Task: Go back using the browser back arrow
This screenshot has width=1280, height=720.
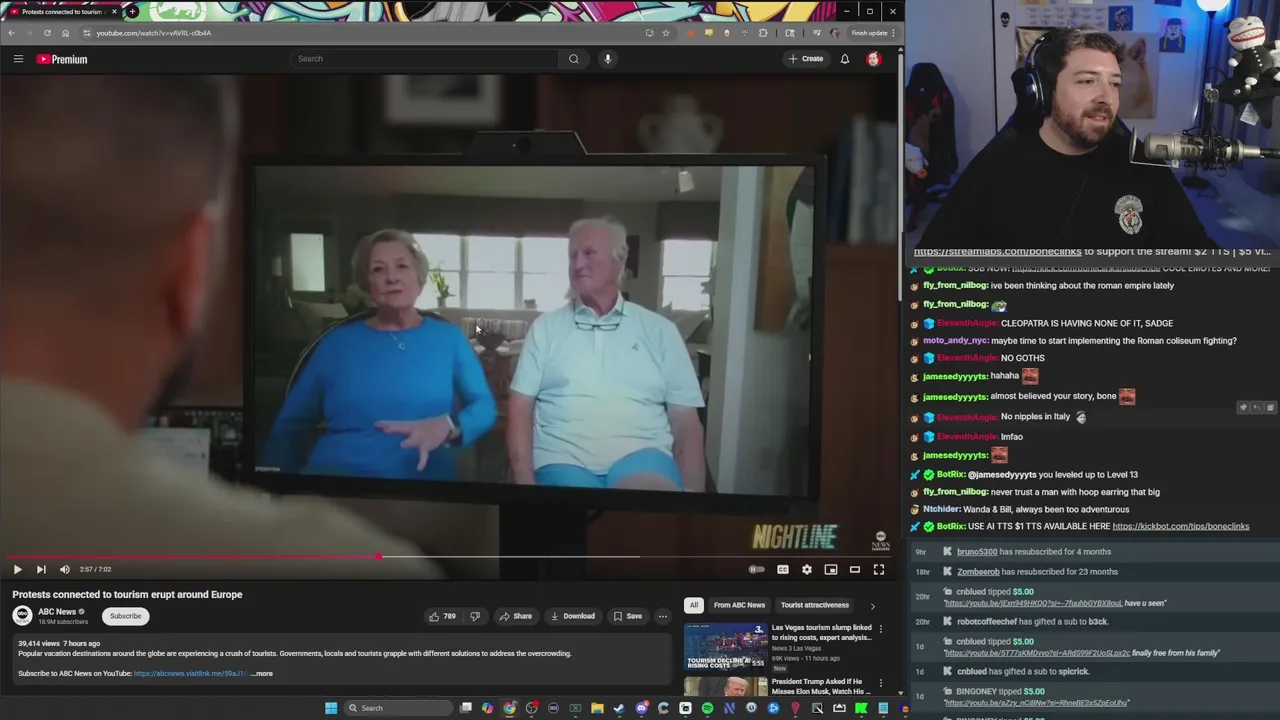Action: (x=11, y=33)
